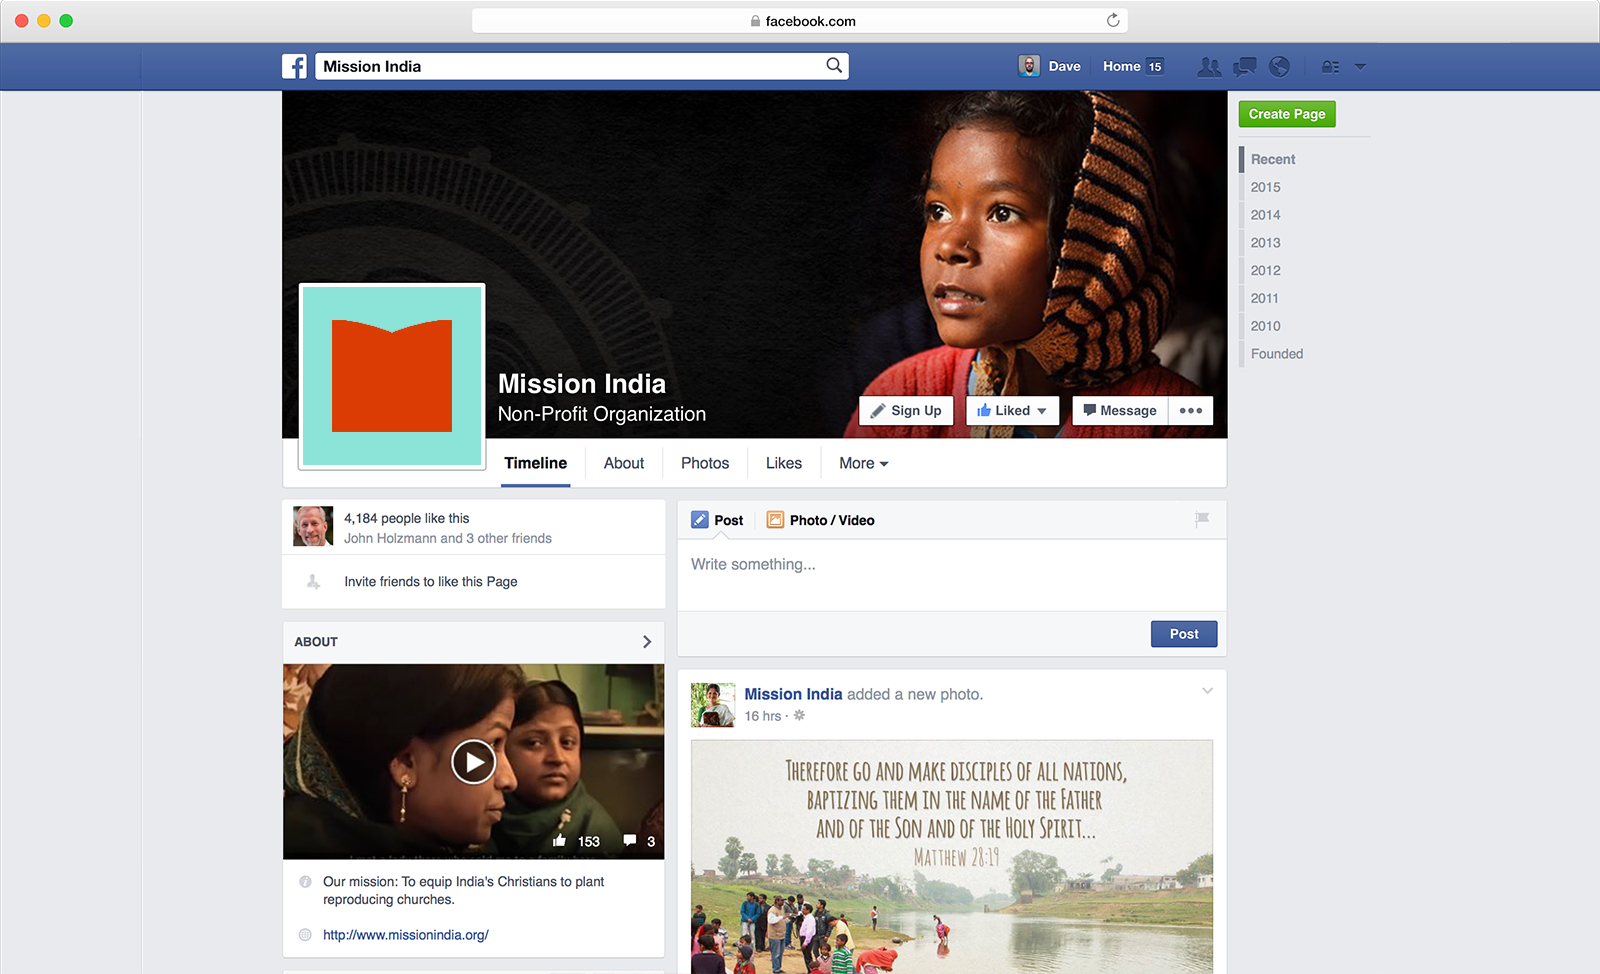Click the Create Page button
1600x974 pixels.
point(1287,114)
